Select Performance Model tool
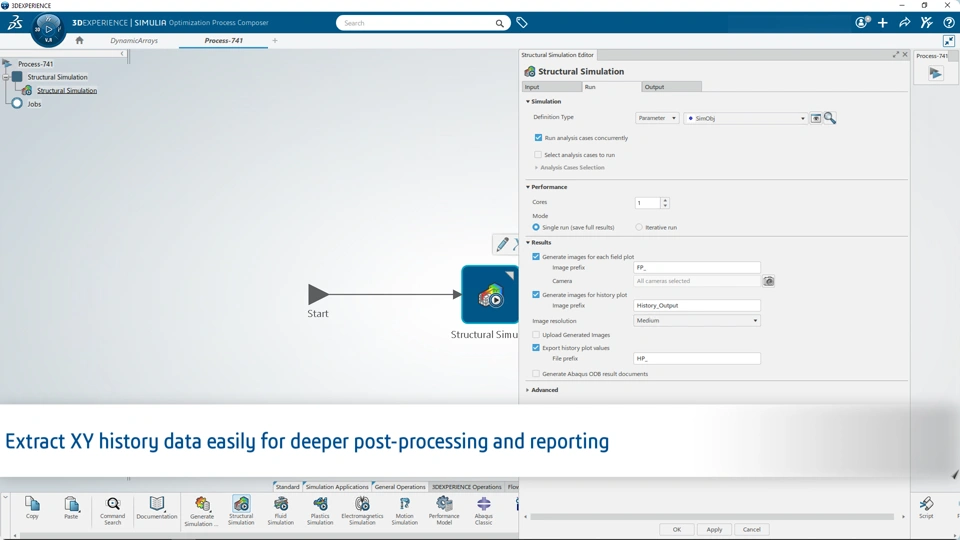Viewport: 960px width, 540px height. pos(444,511)
